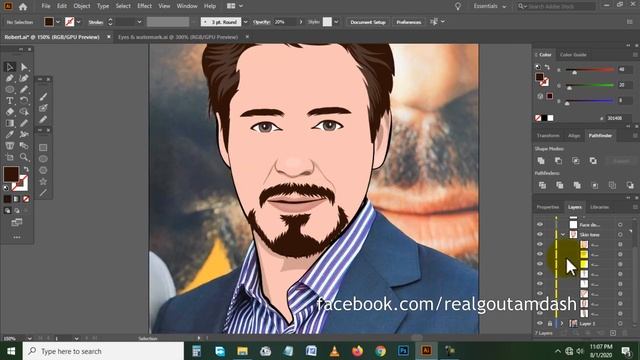Open the Effect menu
This screenshot has width=640, height=360.
click(x=144, y=6)
